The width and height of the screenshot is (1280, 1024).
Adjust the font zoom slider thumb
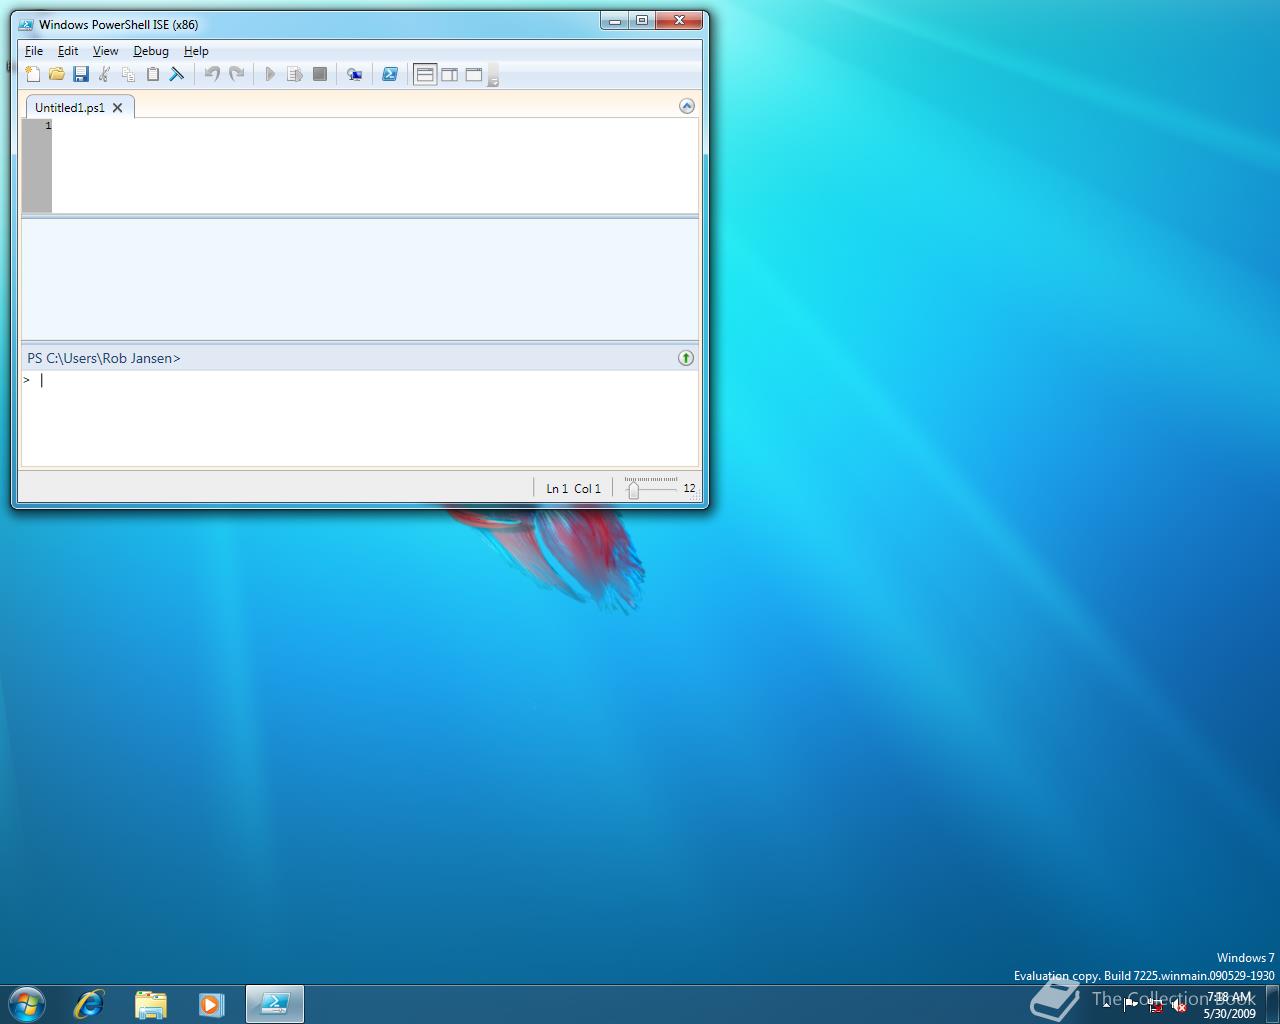(x=633, y=489)
